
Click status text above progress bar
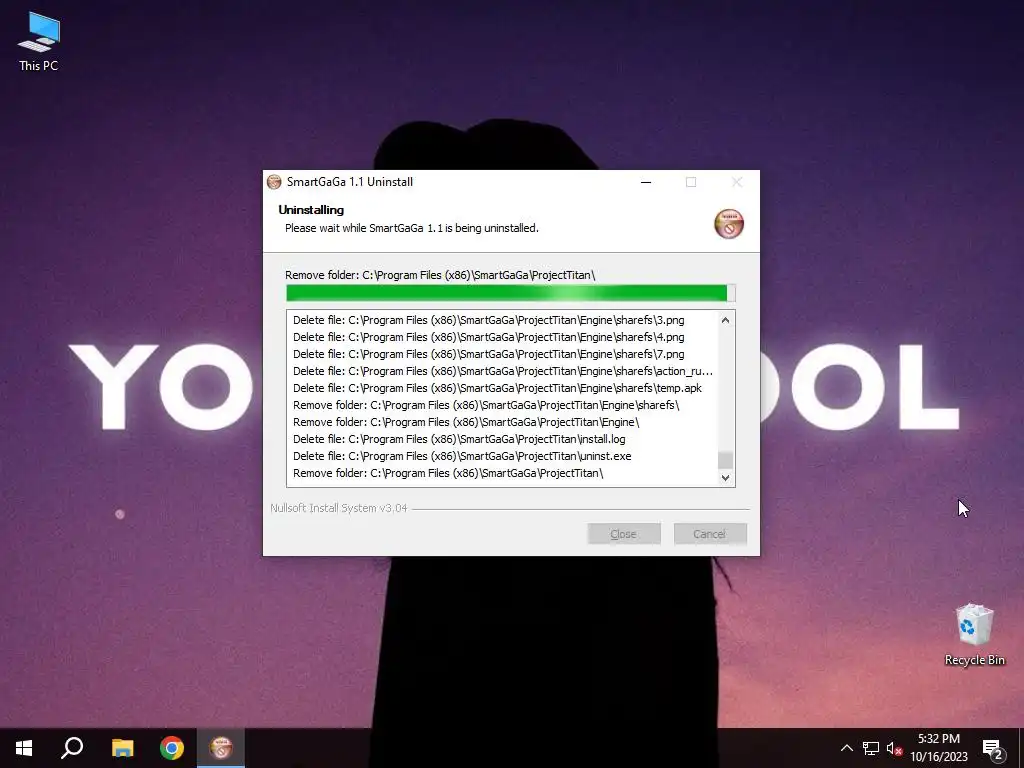pos(440,275)
